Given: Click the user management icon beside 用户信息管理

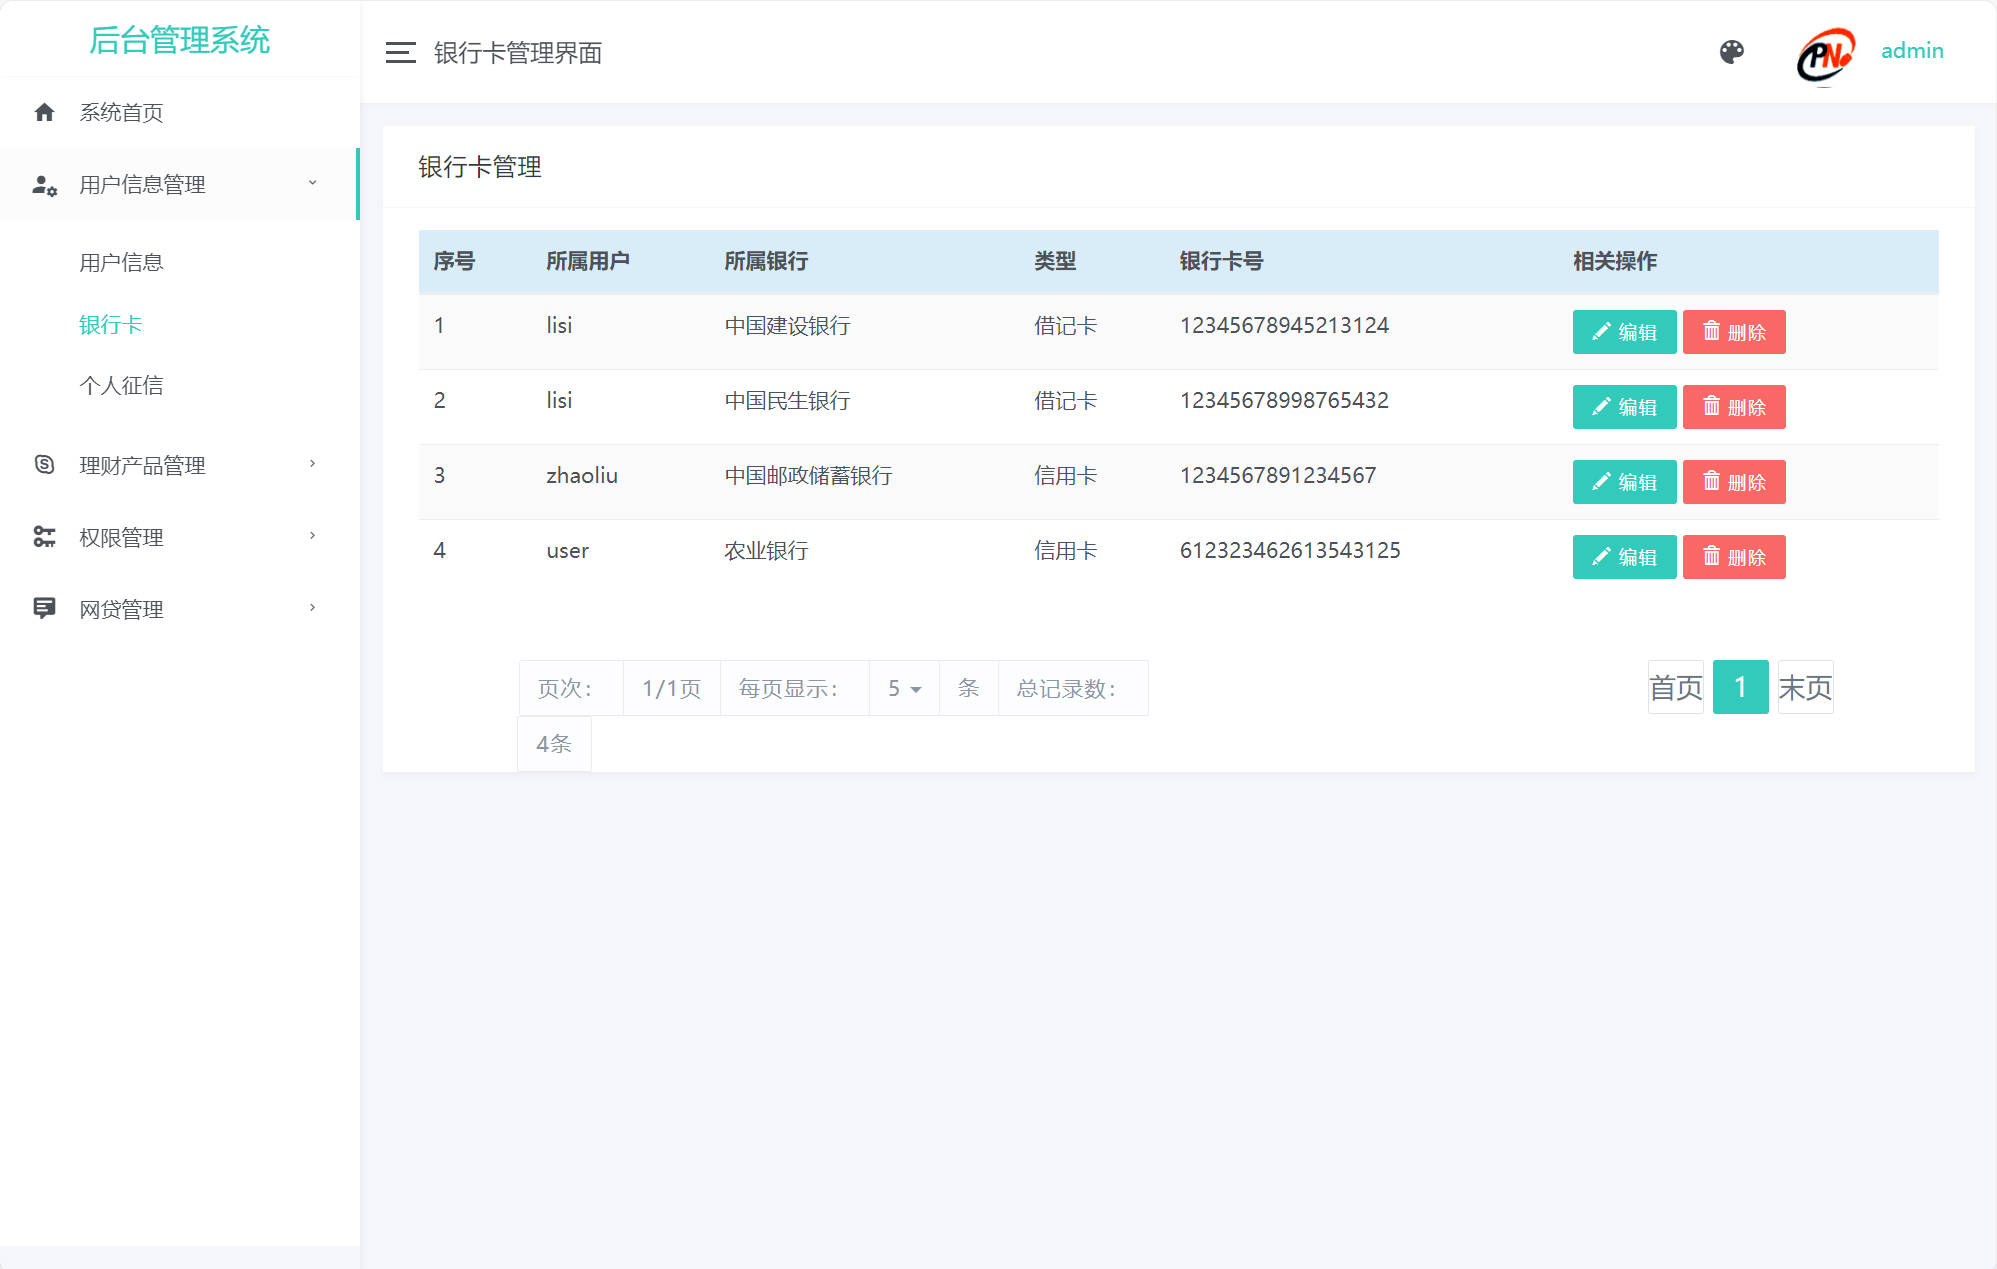Looking at the screenshot, I should [44, 184].
